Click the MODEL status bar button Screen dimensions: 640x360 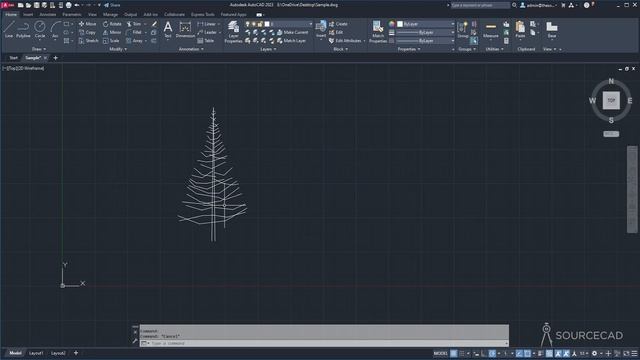(x=440, y=353)
